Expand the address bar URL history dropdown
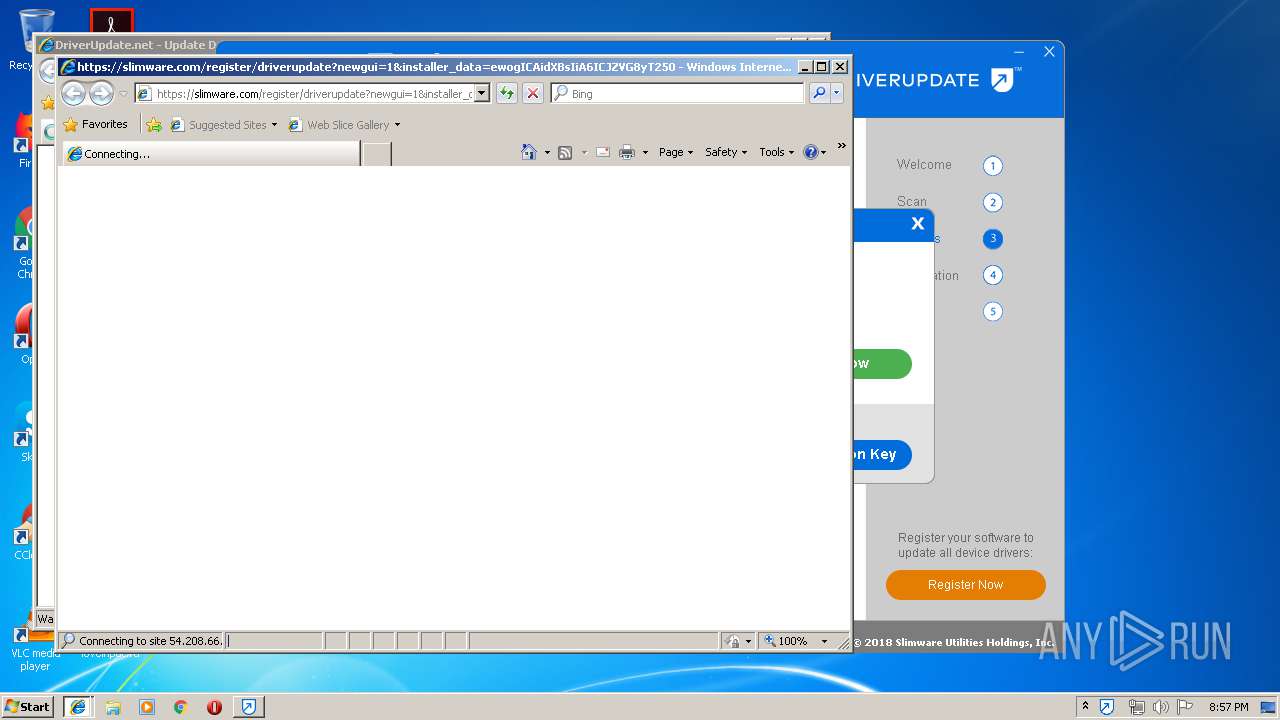The image size is (1280, 720). click(x=481, y=93)
